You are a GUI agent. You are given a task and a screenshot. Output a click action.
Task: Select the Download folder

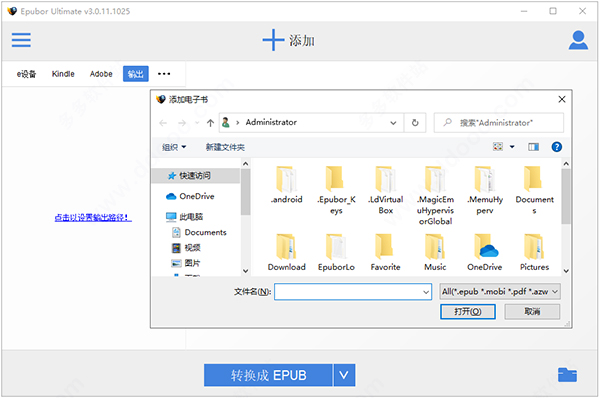(286, 253)
